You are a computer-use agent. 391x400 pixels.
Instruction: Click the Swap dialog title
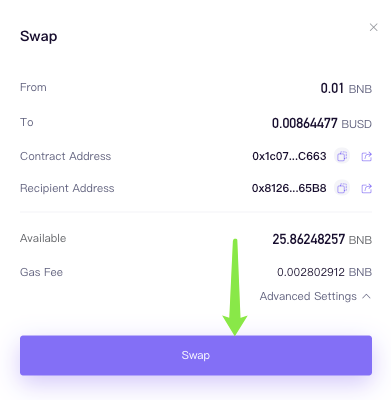(x=39, y=36)
